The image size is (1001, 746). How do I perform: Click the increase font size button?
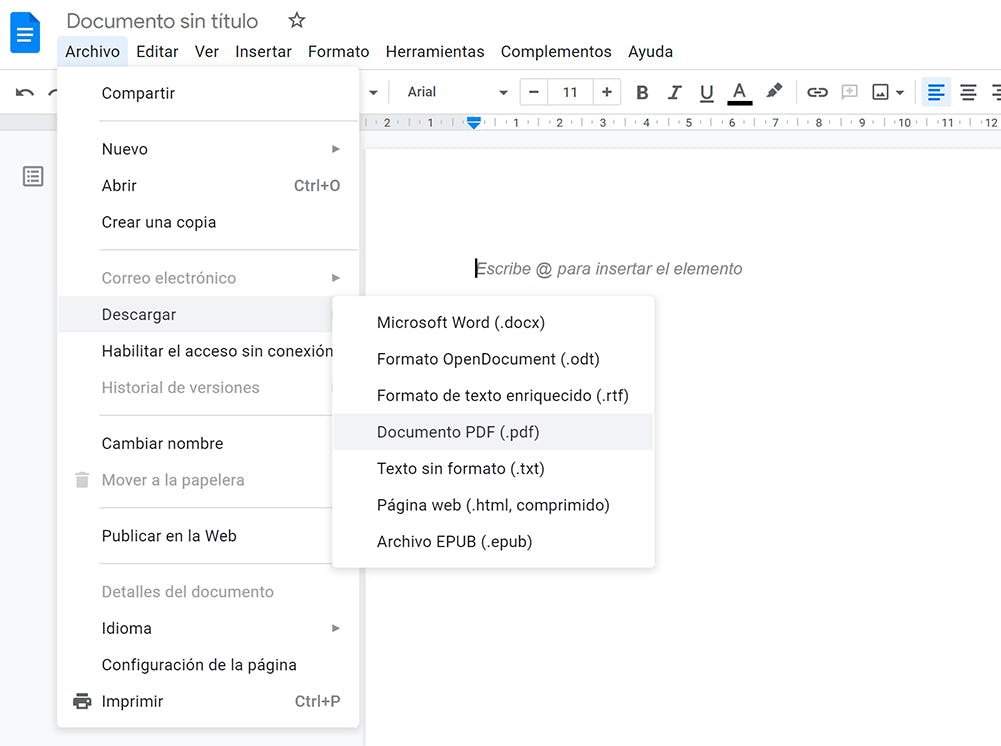607,91
